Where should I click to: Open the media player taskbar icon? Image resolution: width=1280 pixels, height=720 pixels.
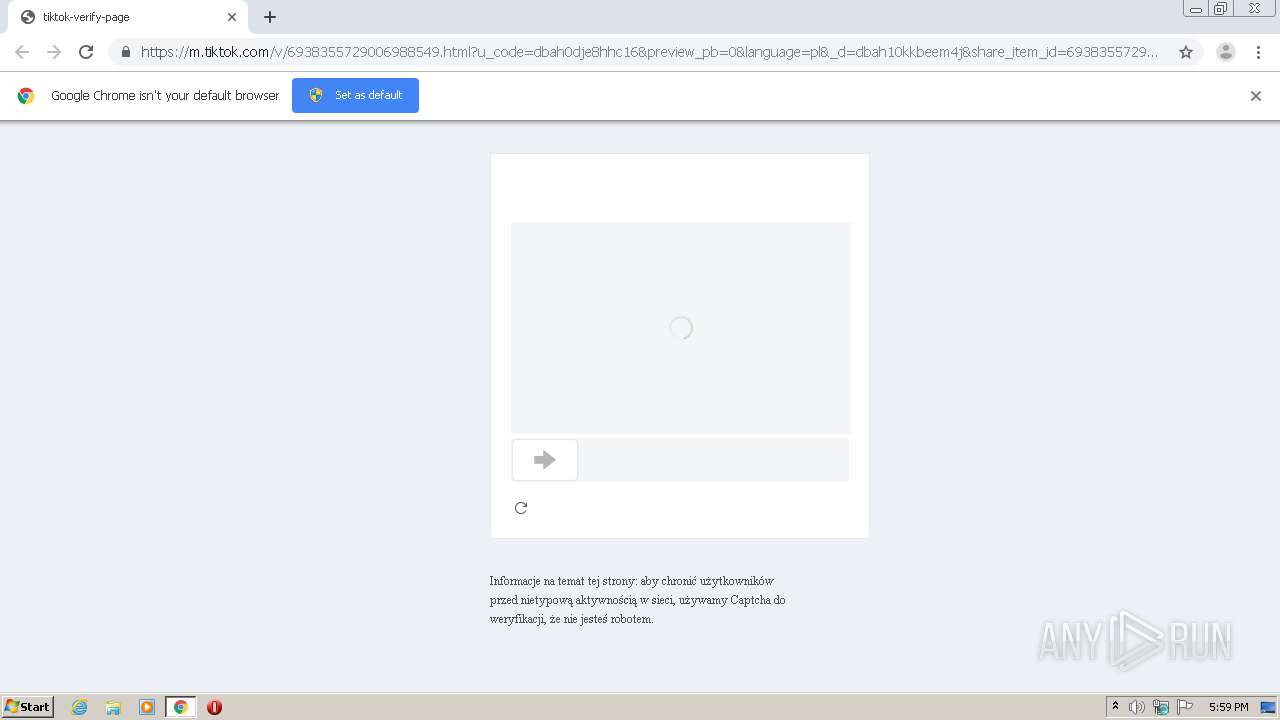click(147, 707)
